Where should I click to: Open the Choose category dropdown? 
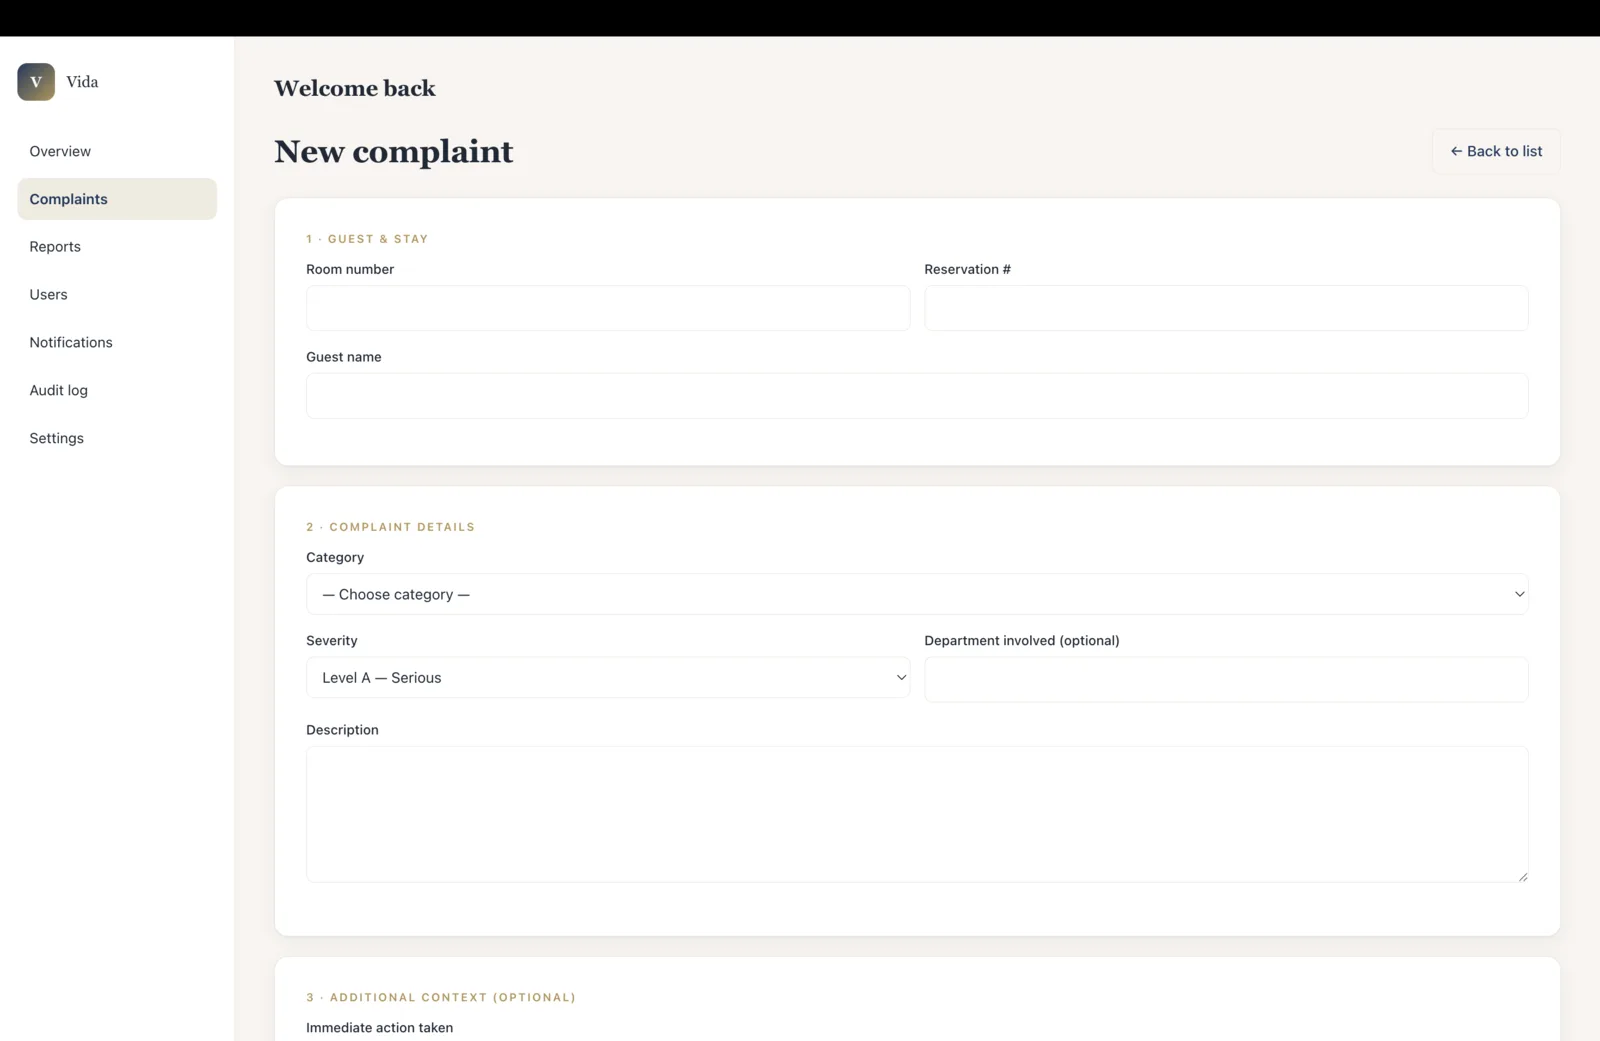pos(917,594)
